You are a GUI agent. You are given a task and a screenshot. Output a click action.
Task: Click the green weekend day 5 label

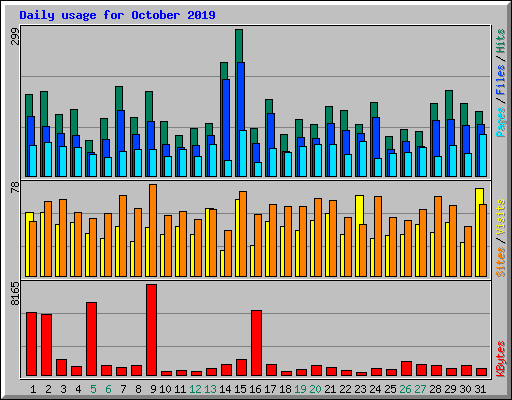pyautogui.click(x=93, y=389)
